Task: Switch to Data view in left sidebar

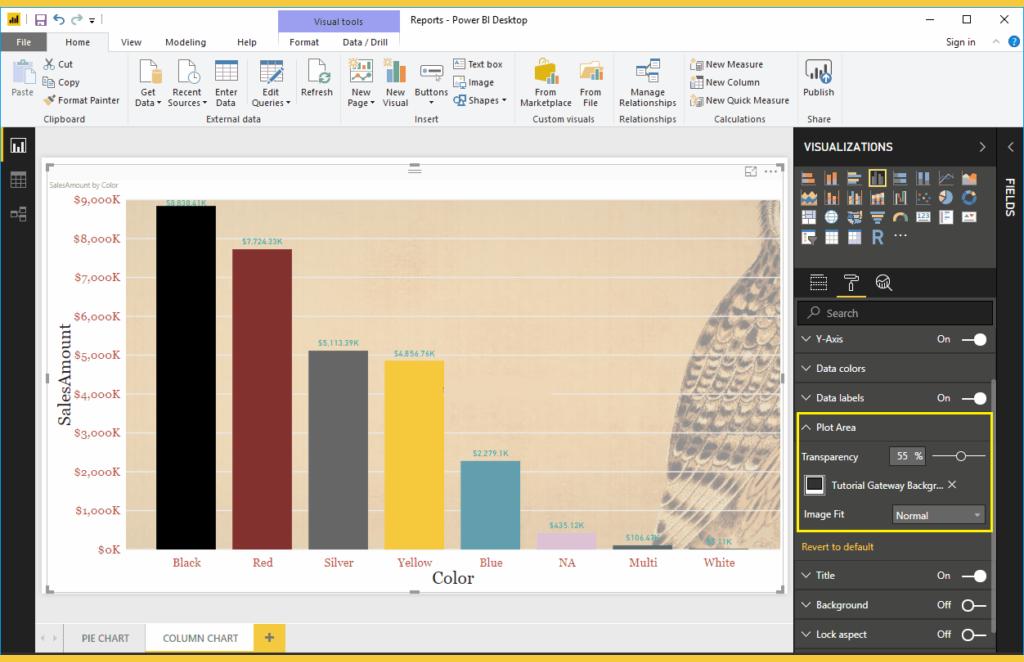Action: pos(18,180)
